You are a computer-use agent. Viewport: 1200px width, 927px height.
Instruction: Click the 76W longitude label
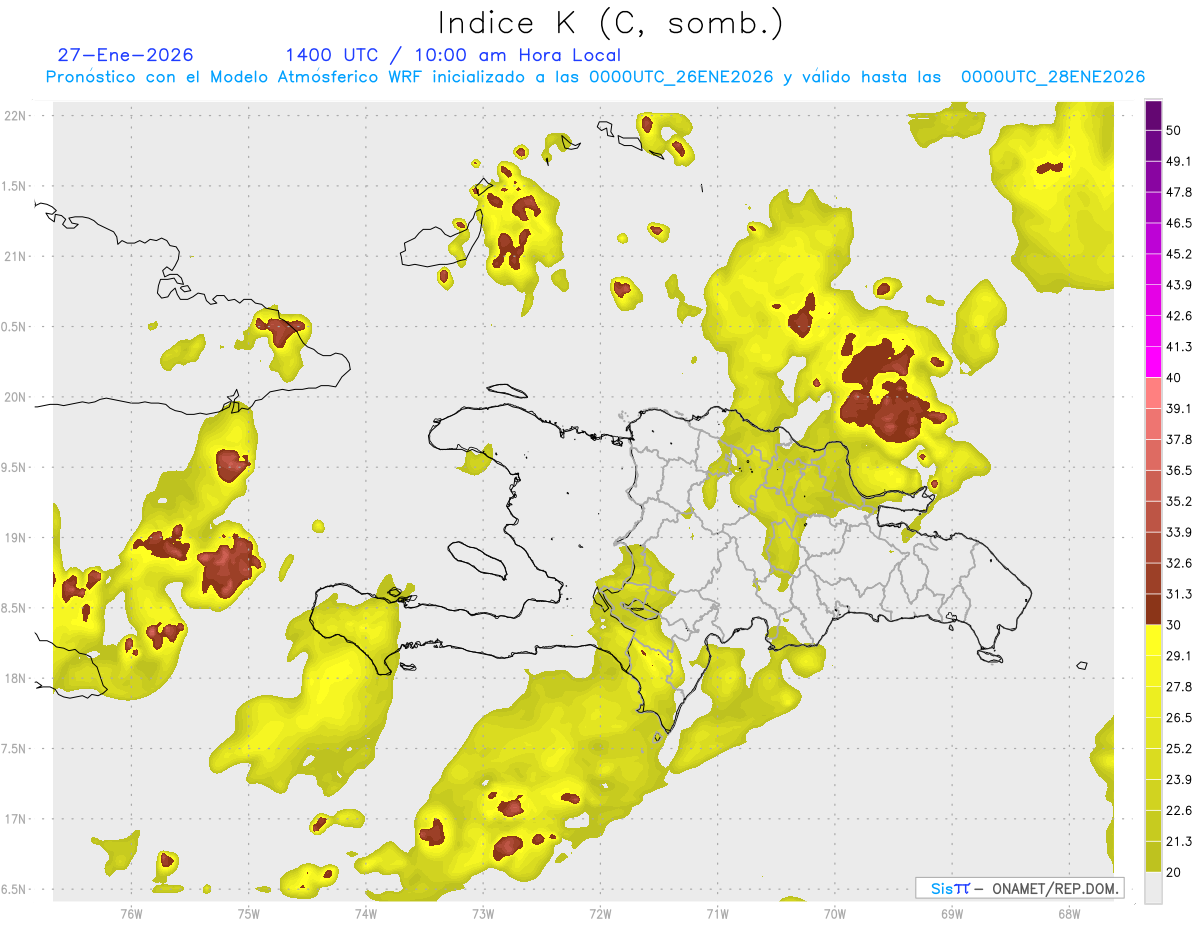pyautogui.click(x=131, y=914)
